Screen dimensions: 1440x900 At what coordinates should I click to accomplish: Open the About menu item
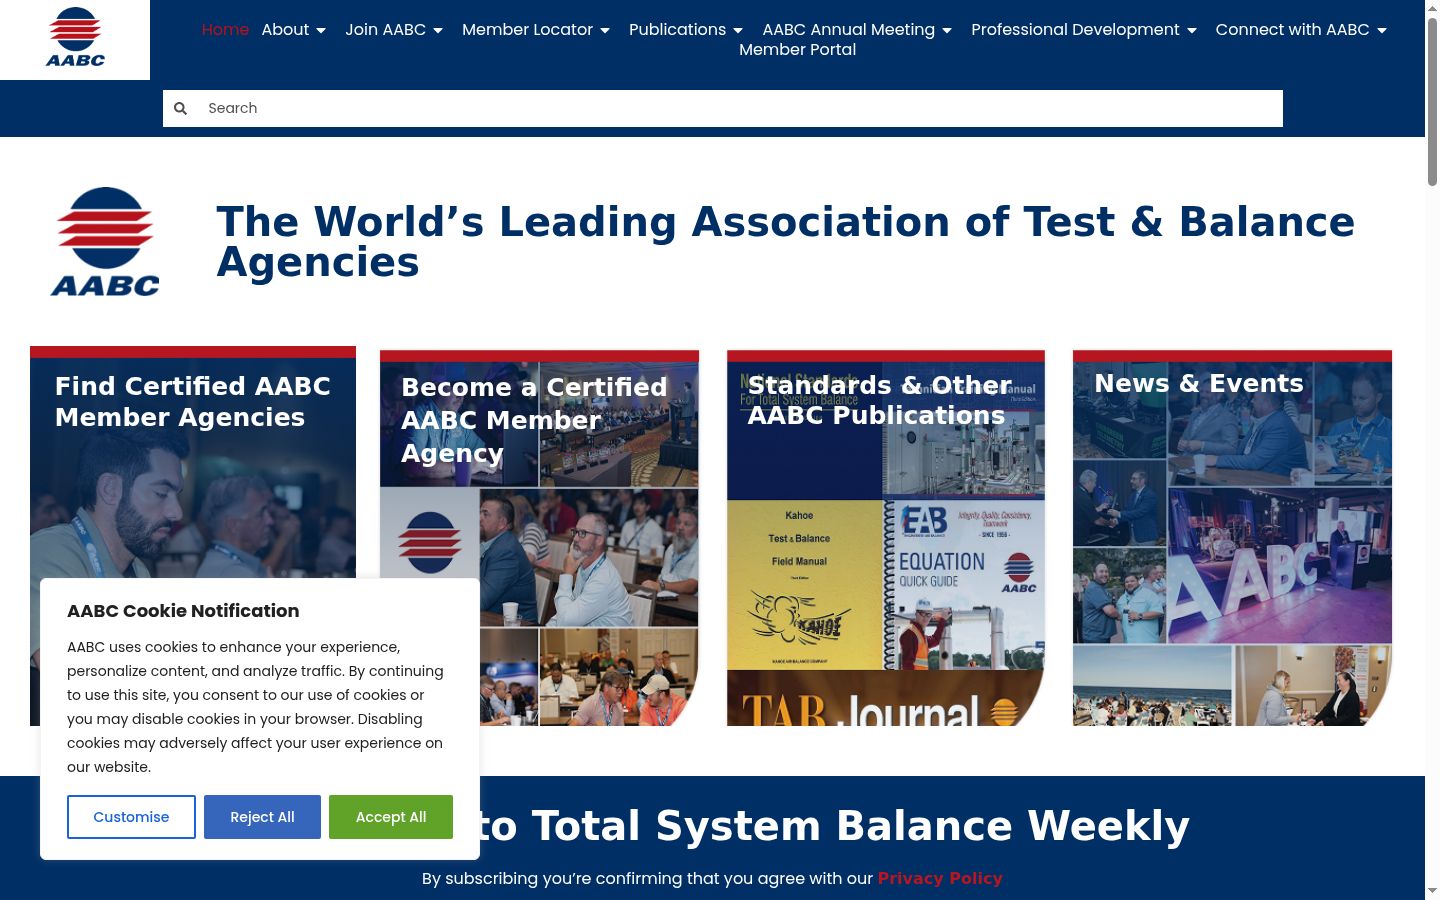click(285, 30)
